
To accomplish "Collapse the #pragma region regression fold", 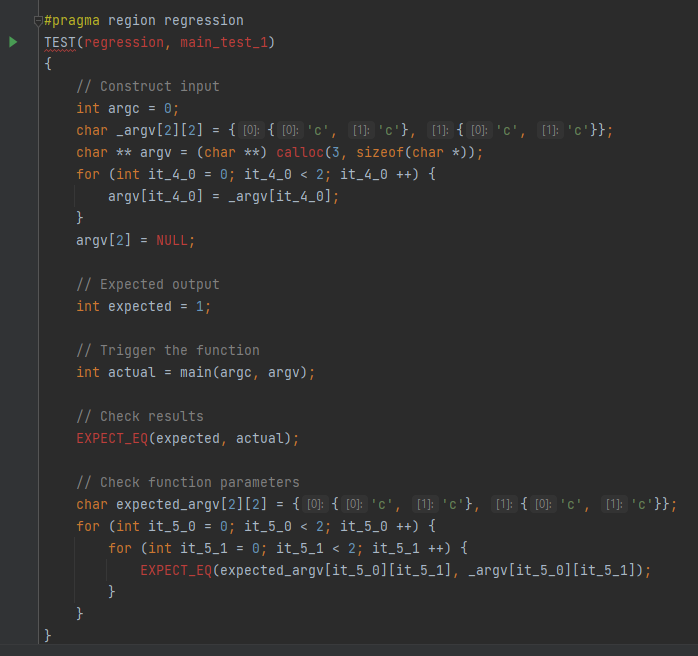I will click(x=38, y=20).
